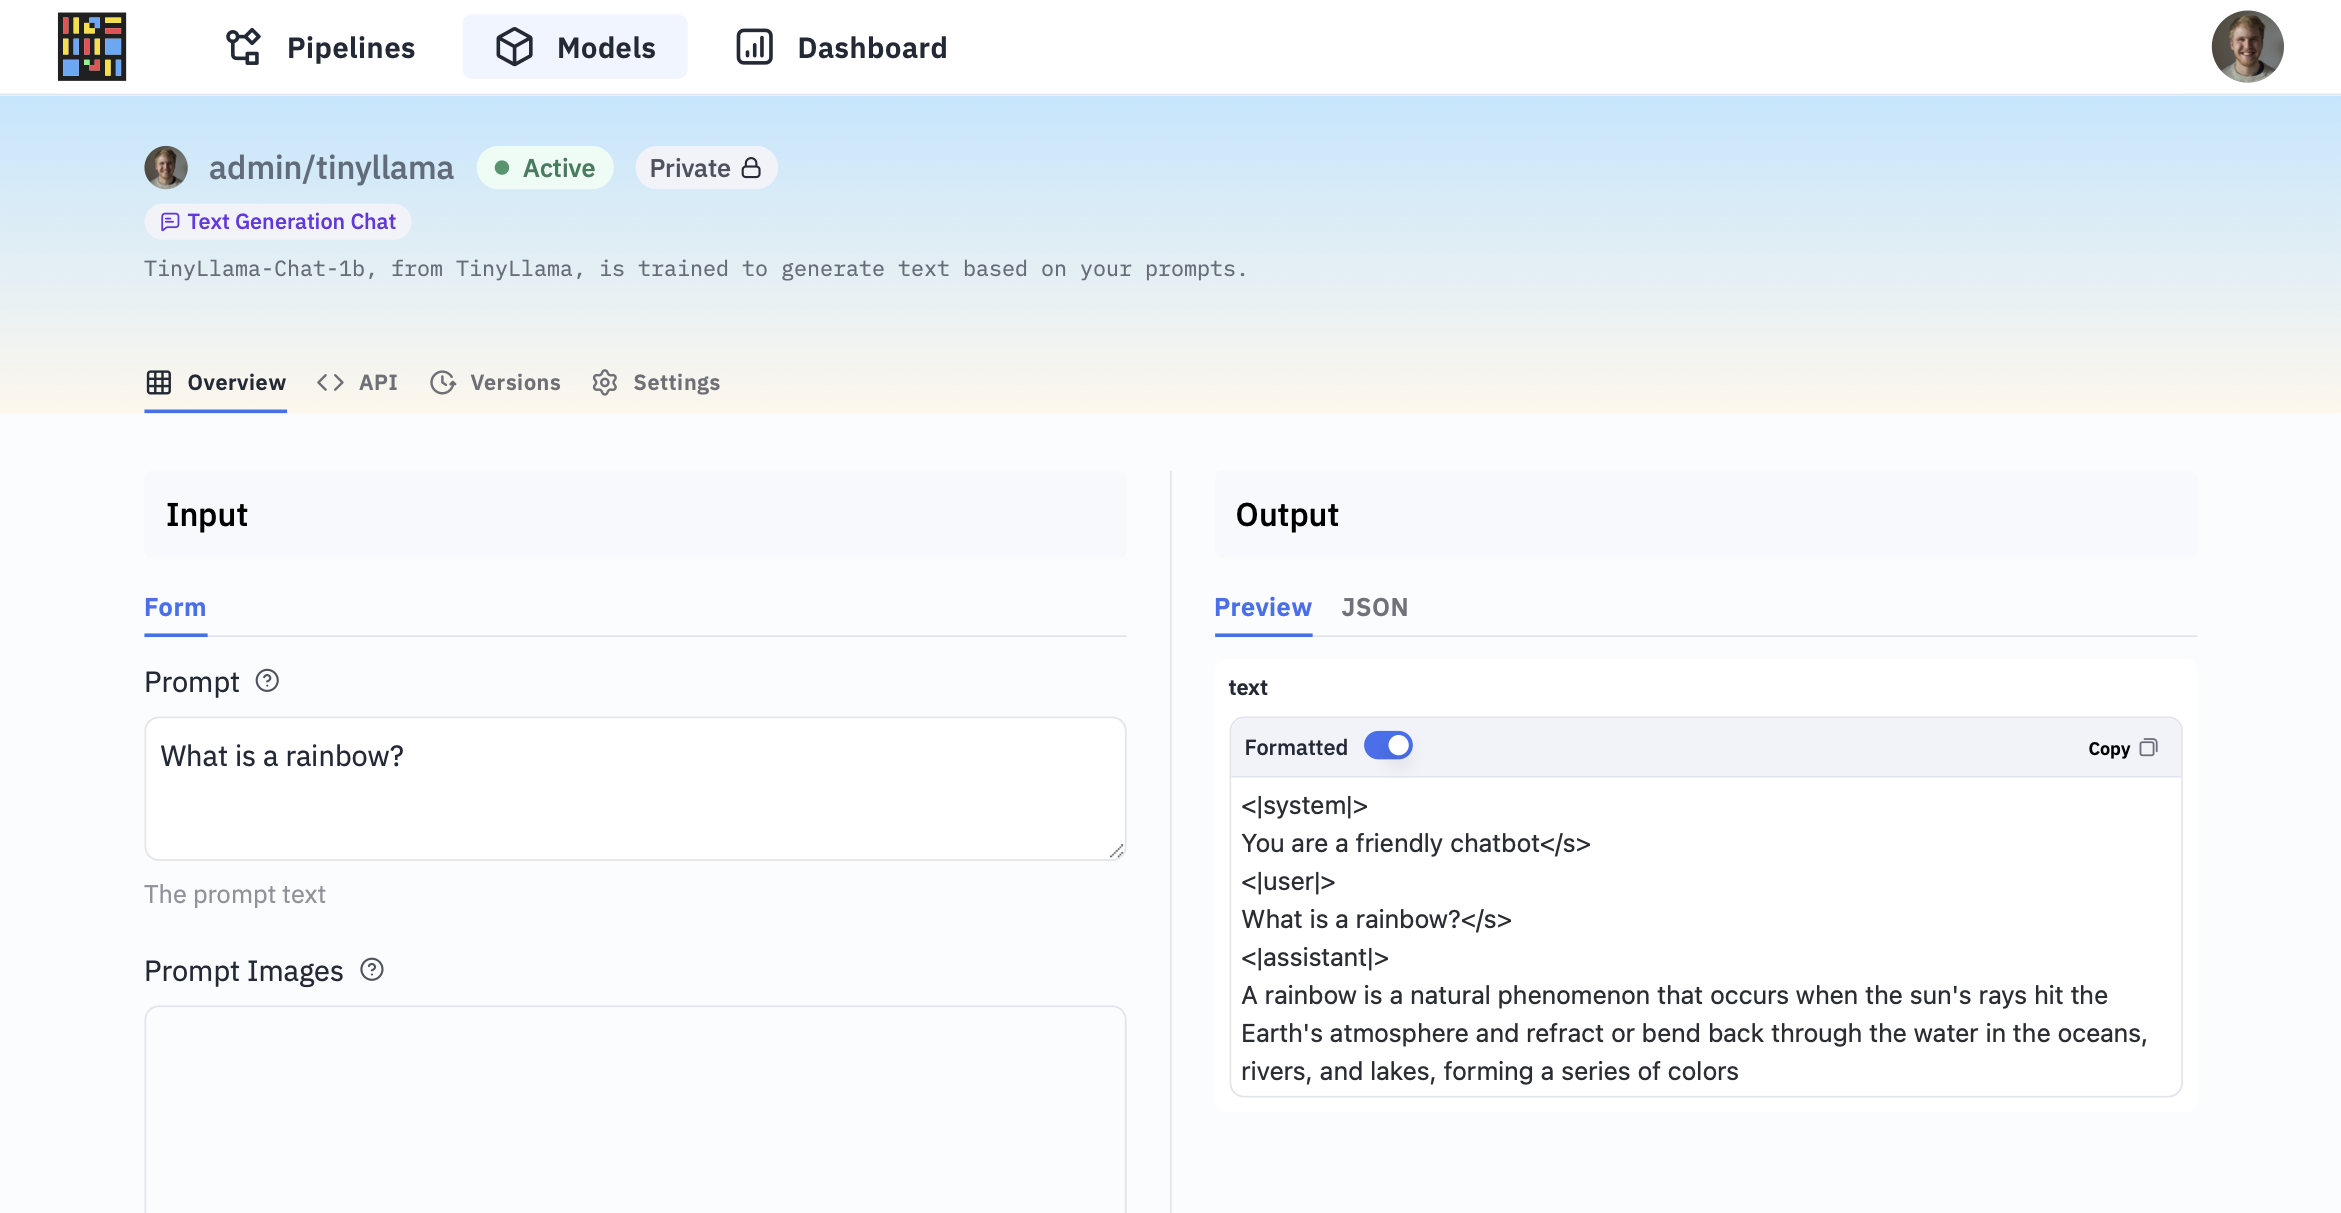Switch output to the JSON tab

1374,608
